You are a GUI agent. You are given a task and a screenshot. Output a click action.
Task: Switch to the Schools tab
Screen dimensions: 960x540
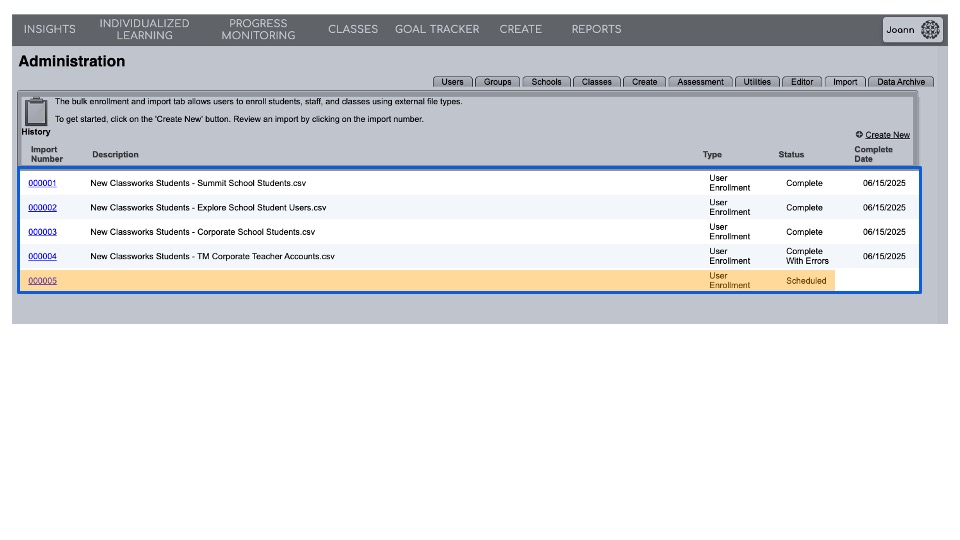coord(546,82)
